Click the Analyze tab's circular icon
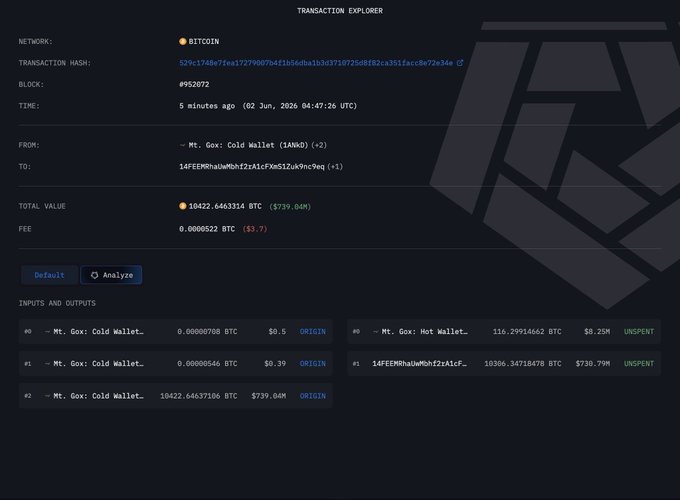Viewport: 680px width, 500px height. point(95,275)
